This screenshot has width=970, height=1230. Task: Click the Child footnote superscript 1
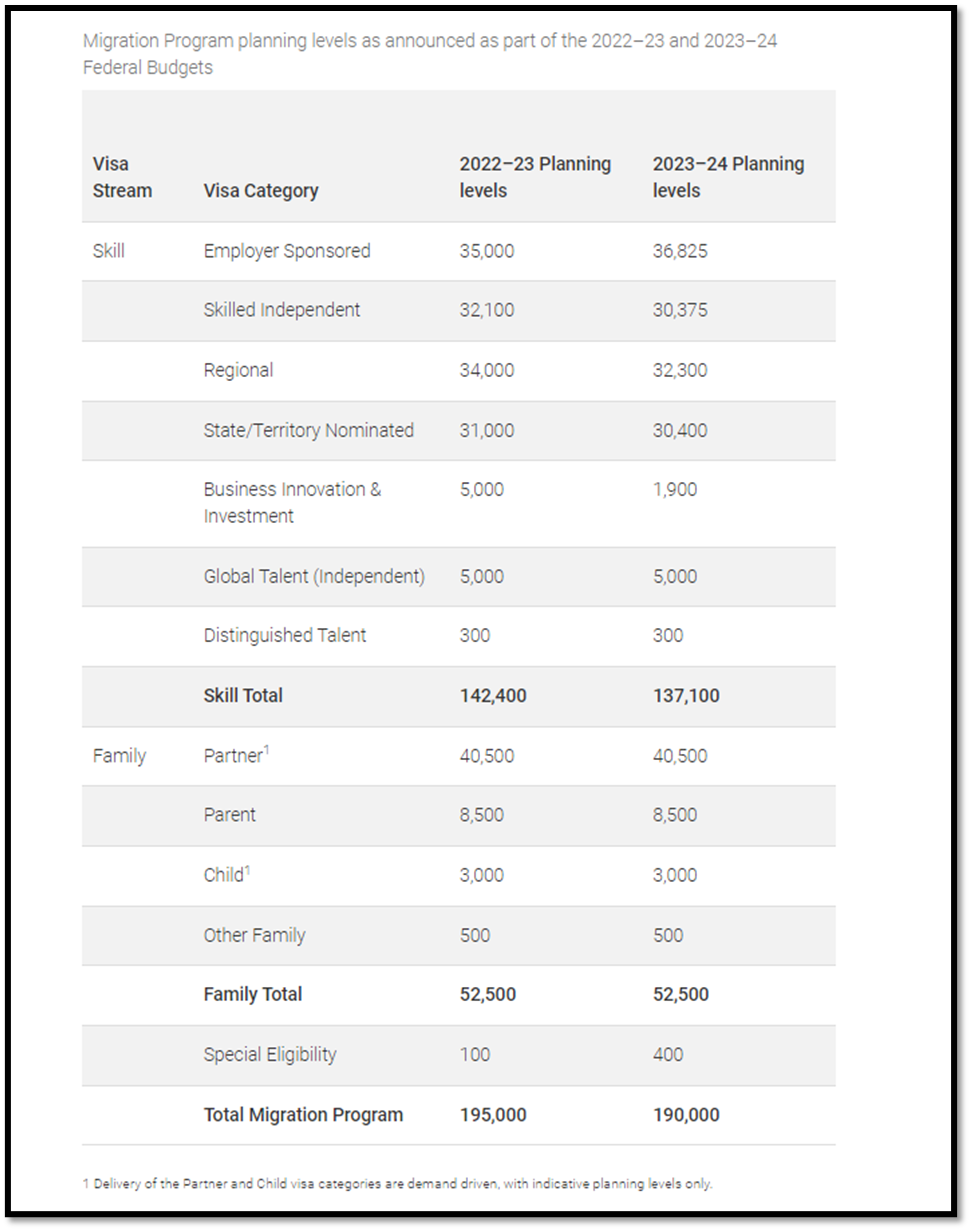[x=247, y=869]
